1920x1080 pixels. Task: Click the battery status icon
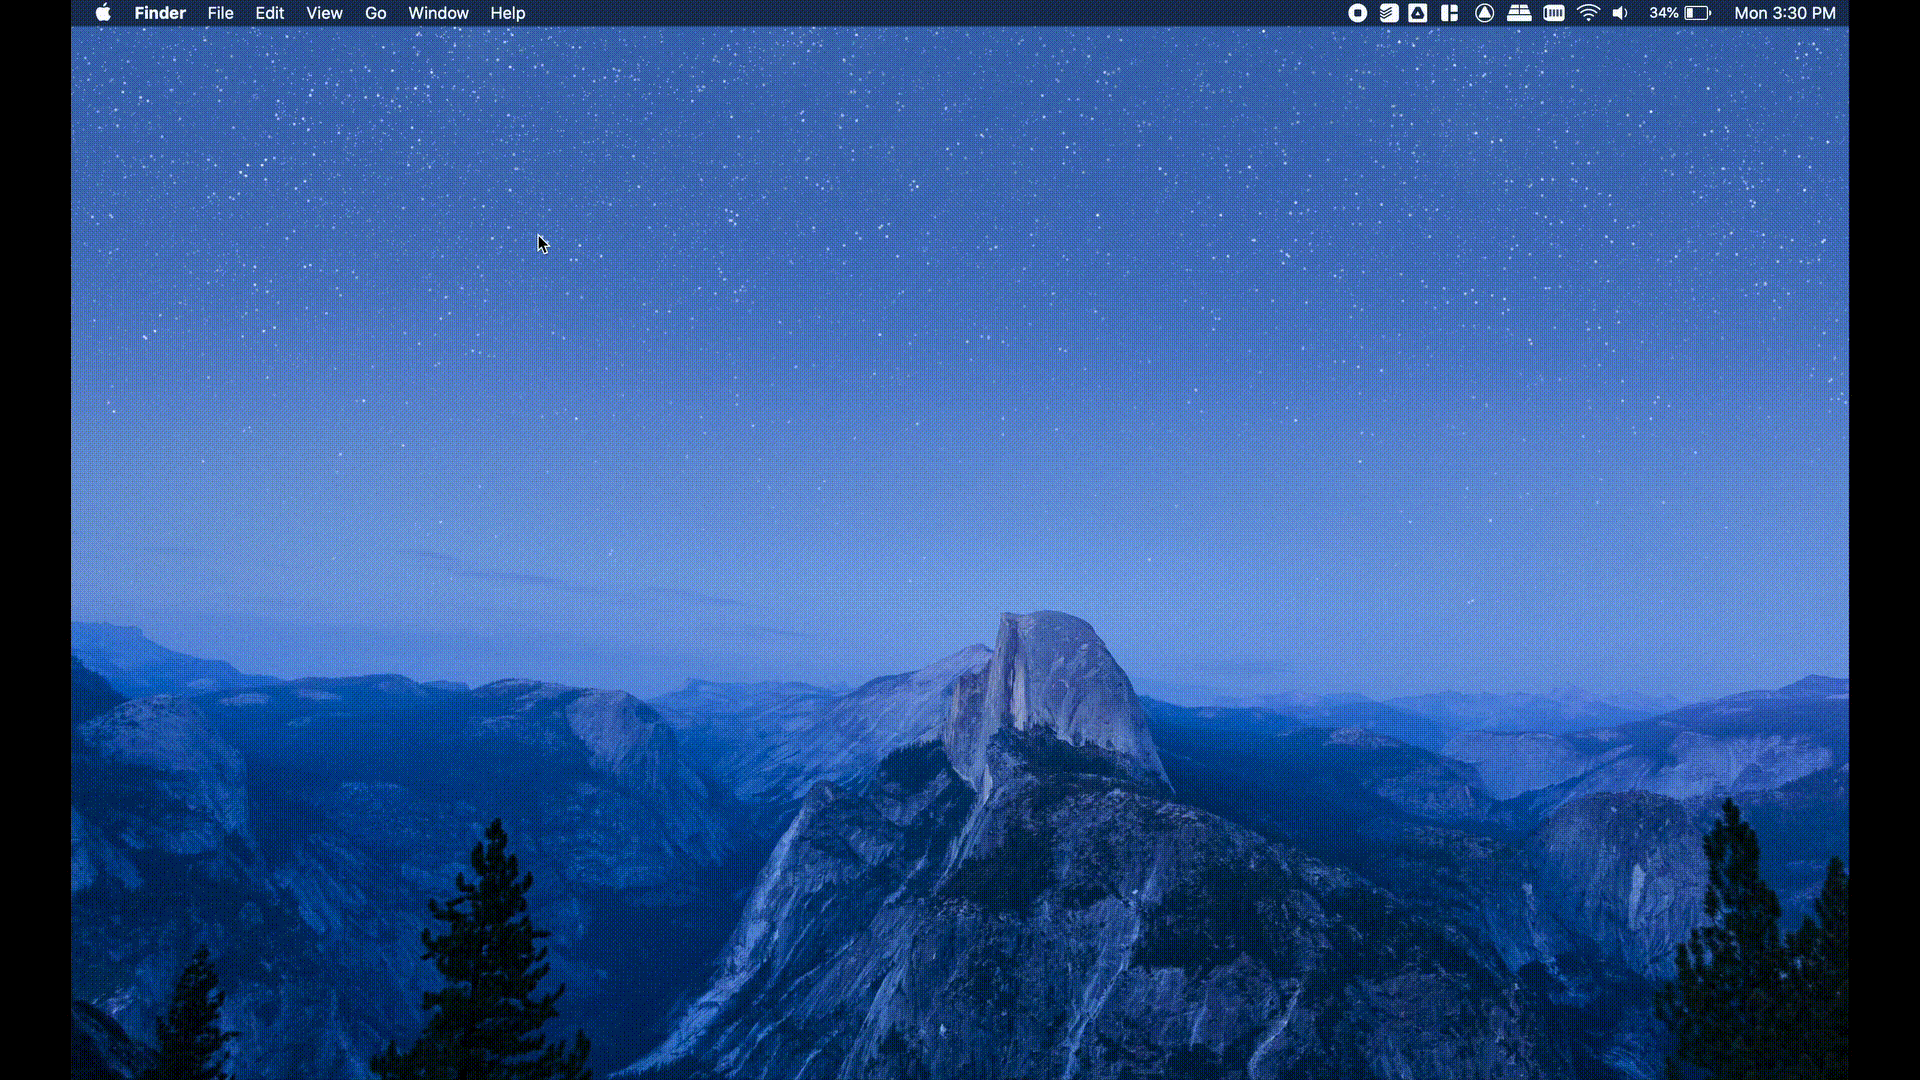click(x=1698, y=13)
